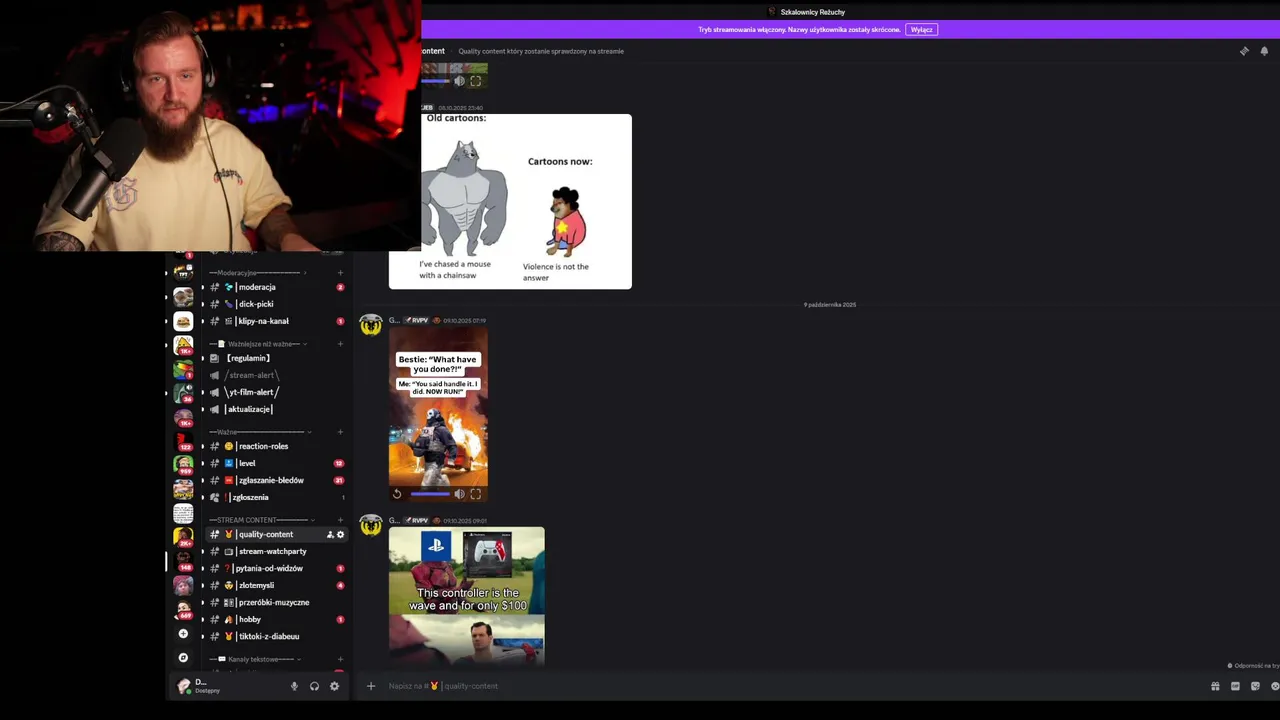Open the stream-watchparty channel

click(277, 551)
